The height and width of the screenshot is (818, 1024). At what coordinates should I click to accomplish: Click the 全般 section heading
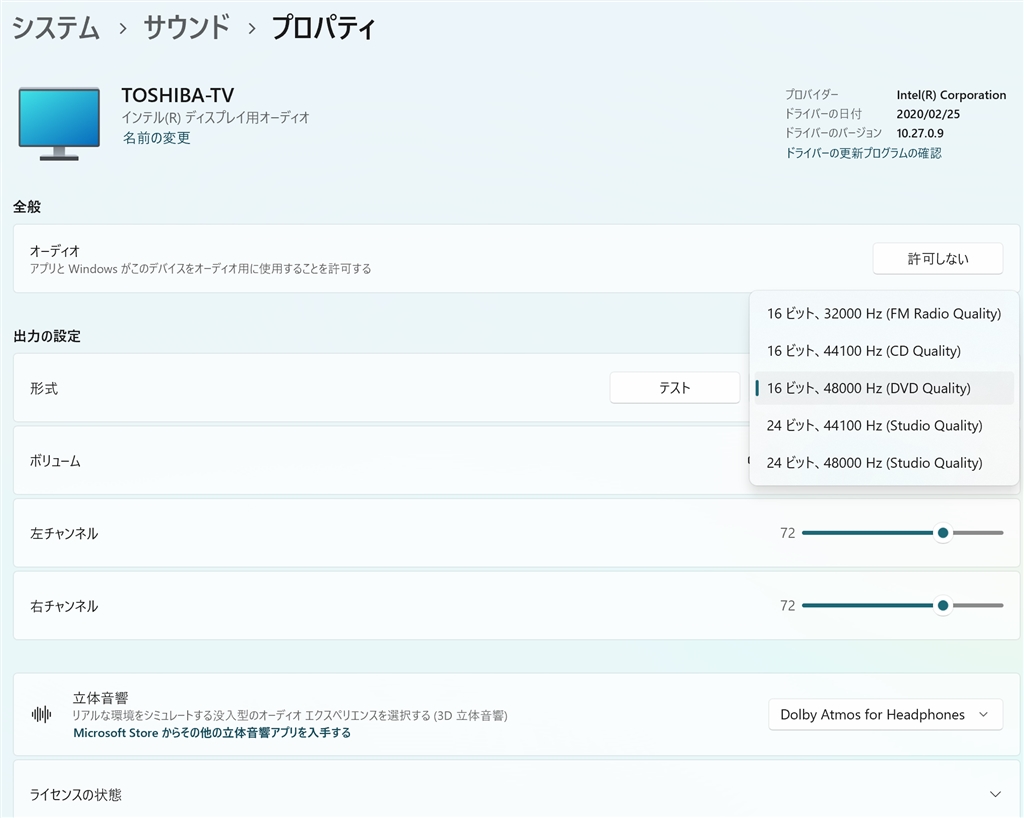pyautogui.click(x=27, y=207)
